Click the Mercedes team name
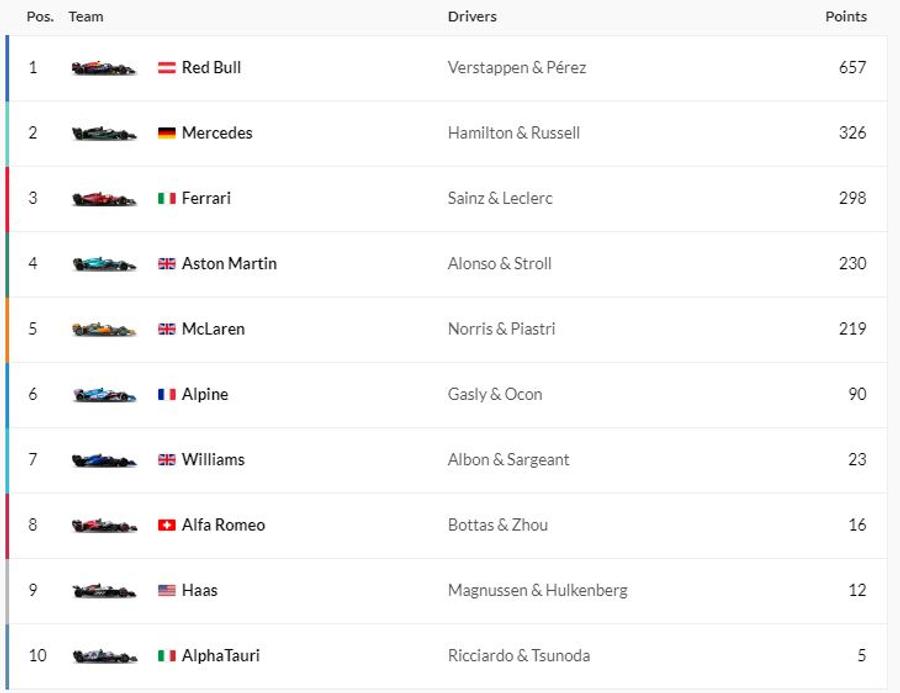The image size is (900, 693). pos(217,133)
